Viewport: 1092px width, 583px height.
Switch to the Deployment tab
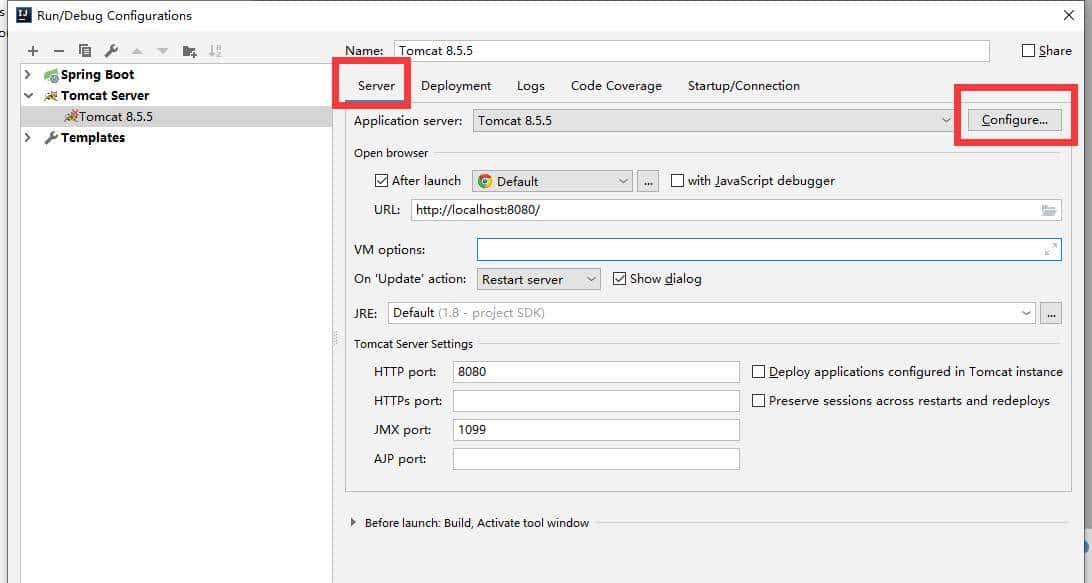click(x=455, y=86)
